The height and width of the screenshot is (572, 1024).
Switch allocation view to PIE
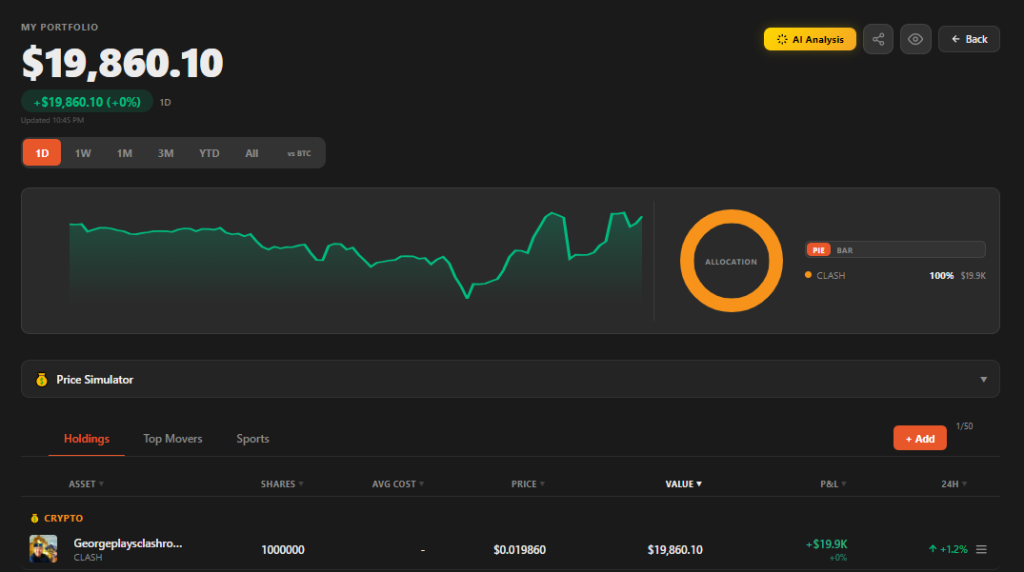click(x=818, y=250)
